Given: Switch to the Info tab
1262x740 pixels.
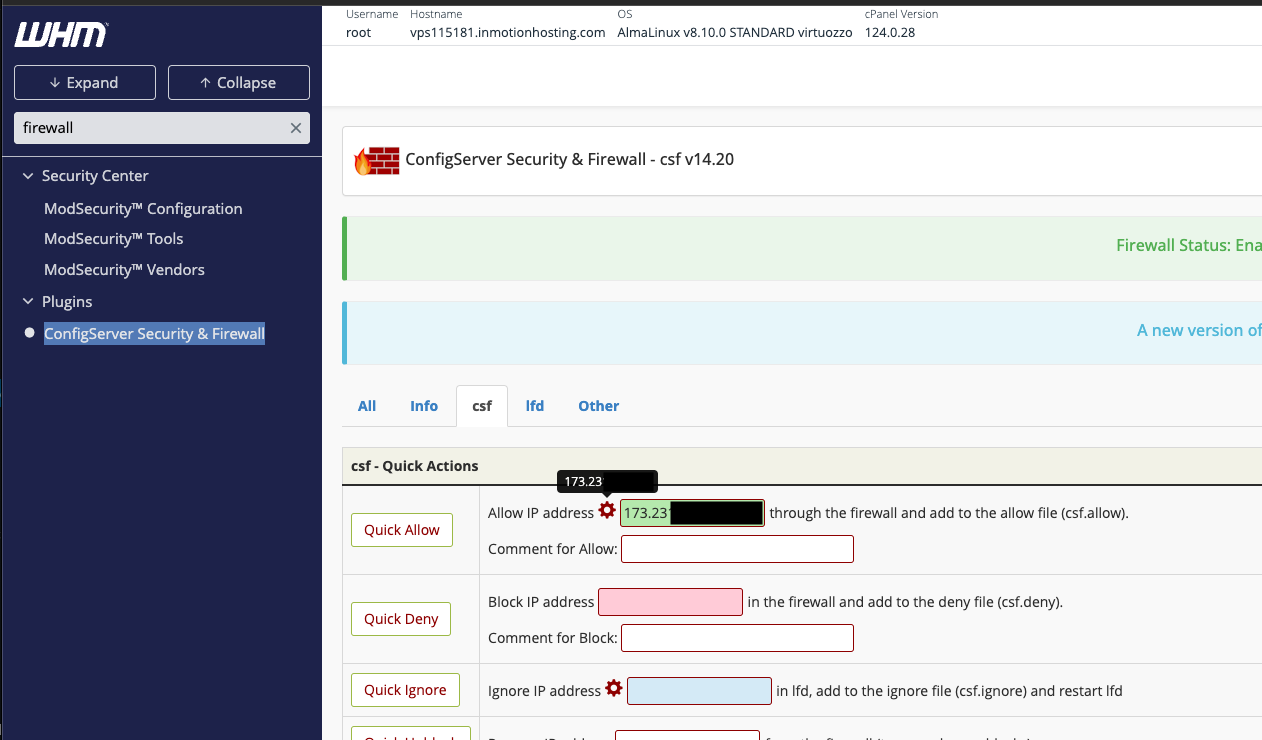Looking at the screenshot, I should (424, 406).
